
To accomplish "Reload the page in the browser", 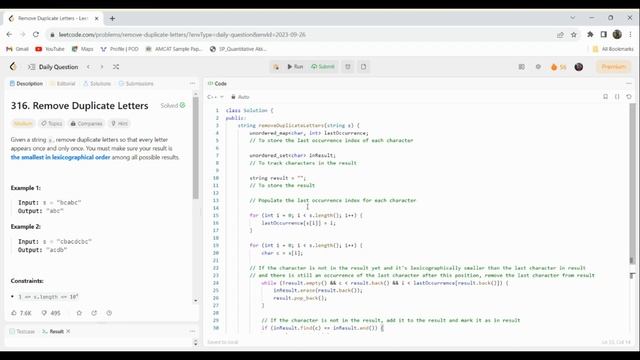I will point(36,35).
